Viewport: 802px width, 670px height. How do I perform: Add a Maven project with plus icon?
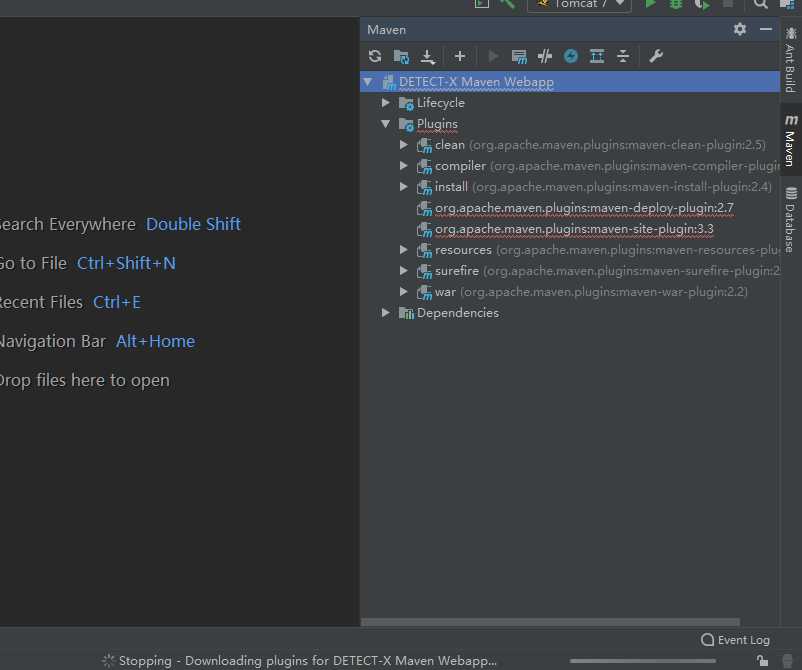pos(460,56)
